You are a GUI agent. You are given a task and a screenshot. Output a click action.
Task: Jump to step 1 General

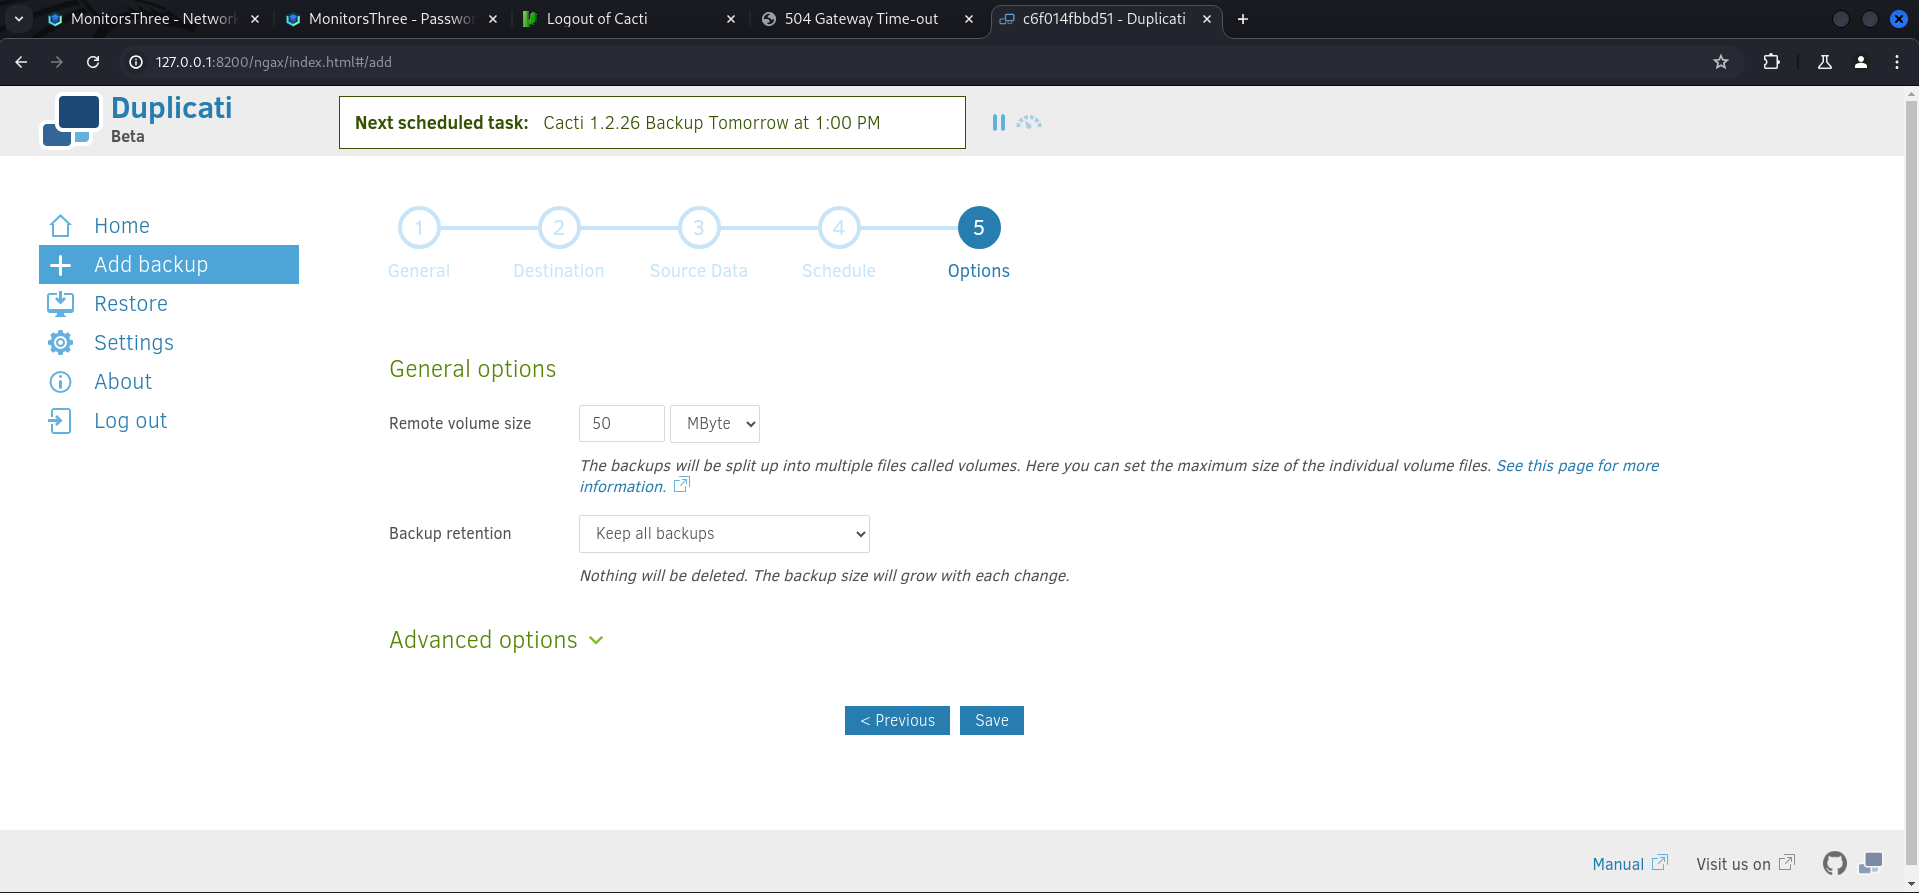click(419, 228)
